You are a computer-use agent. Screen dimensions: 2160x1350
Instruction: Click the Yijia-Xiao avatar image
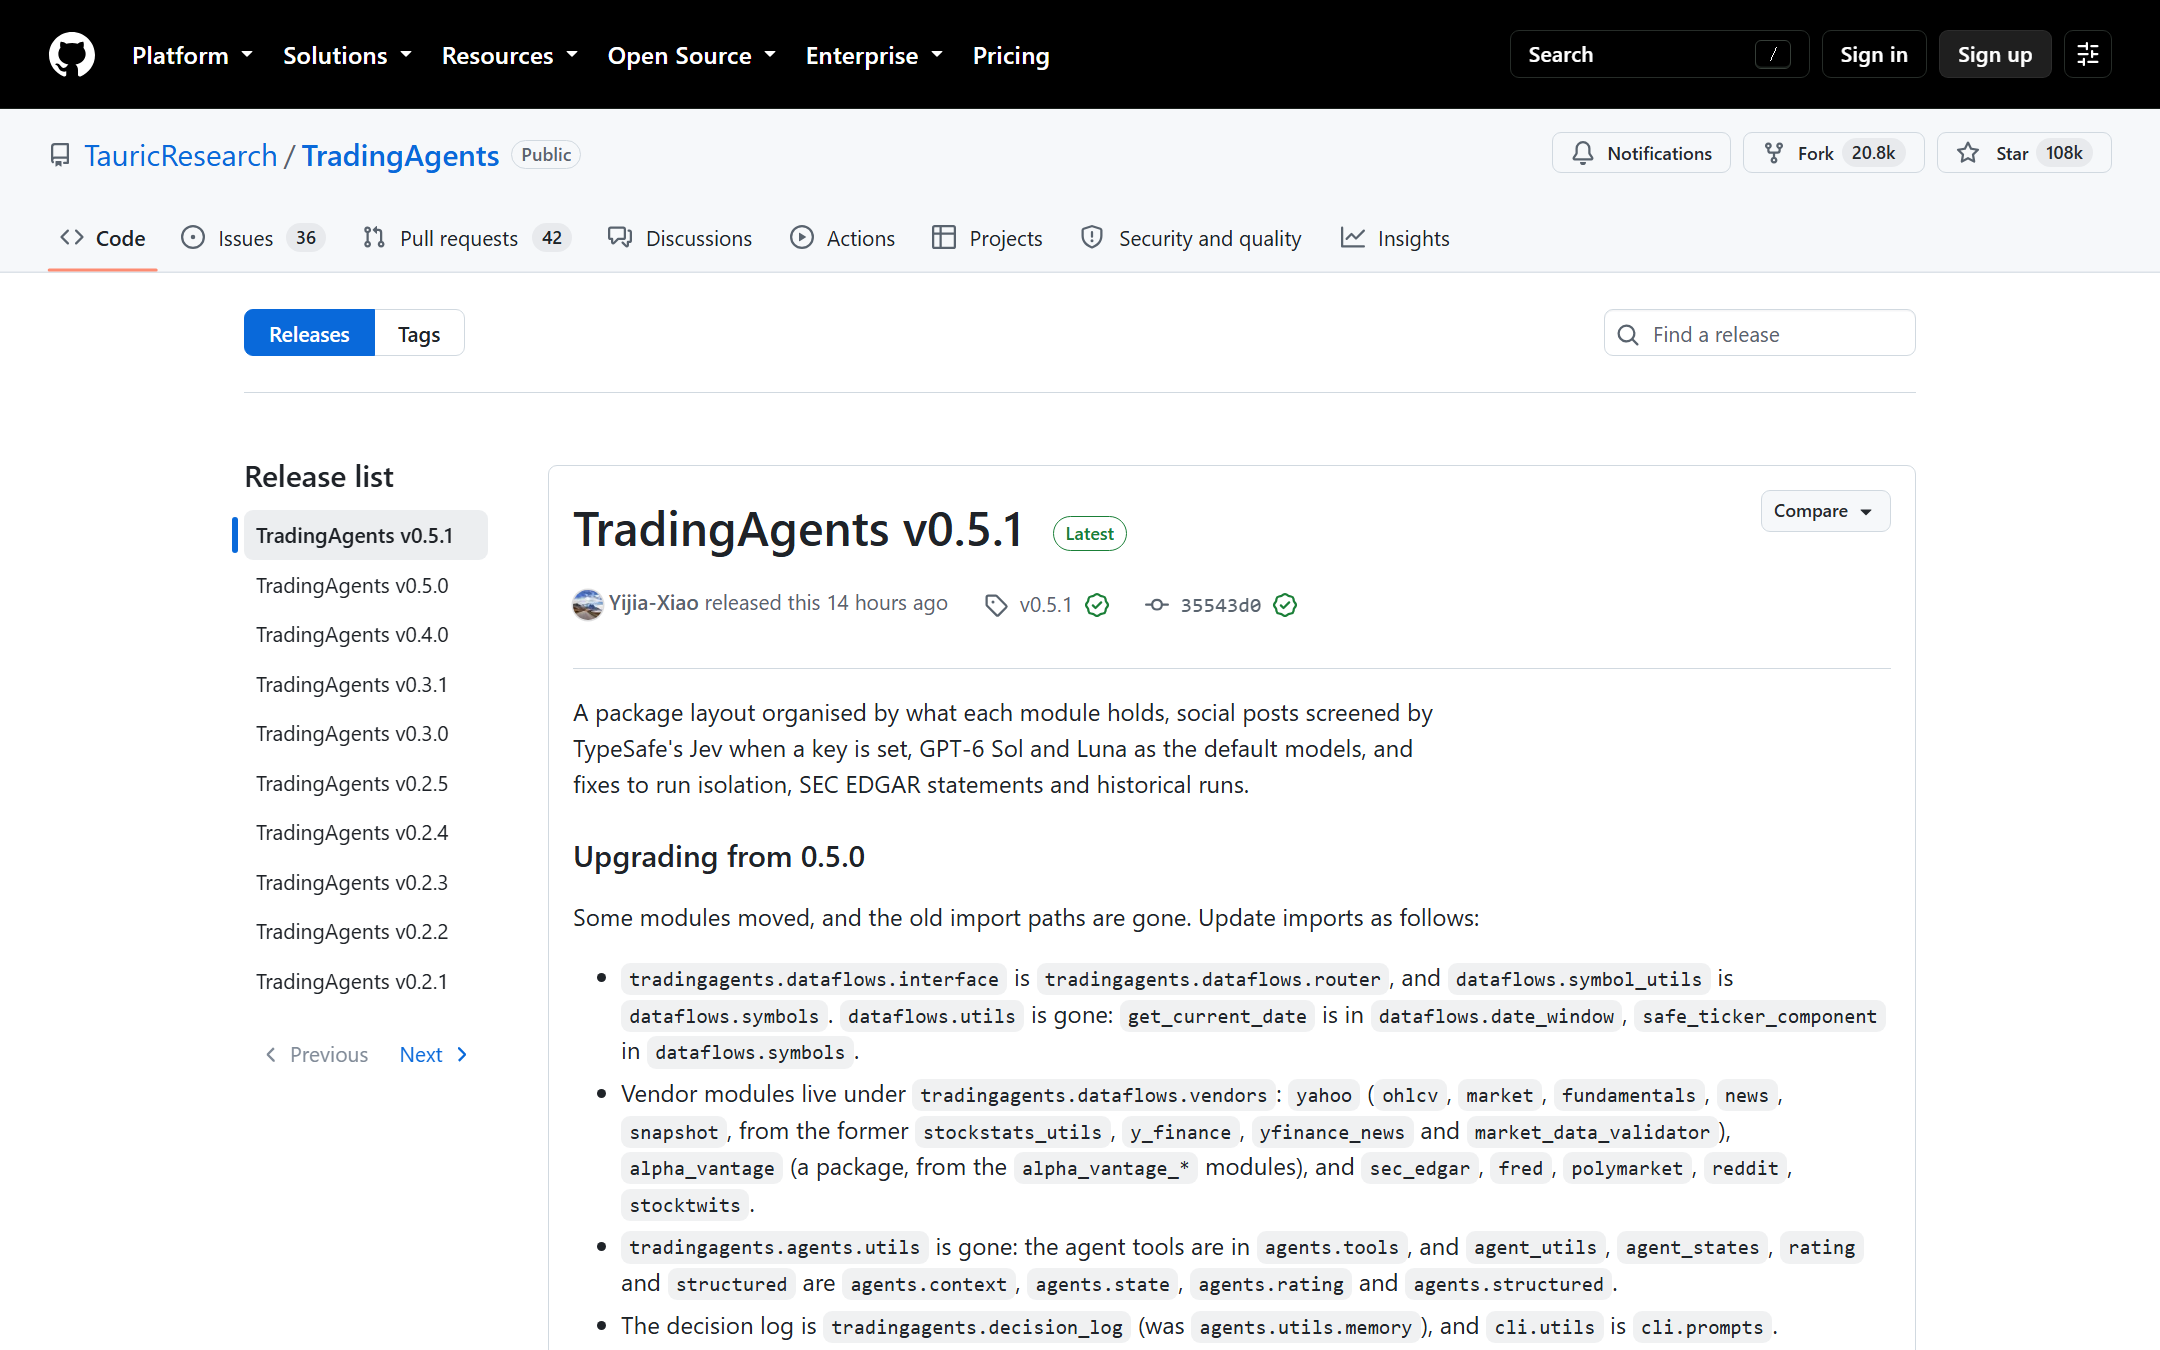(x=588, y=604)
